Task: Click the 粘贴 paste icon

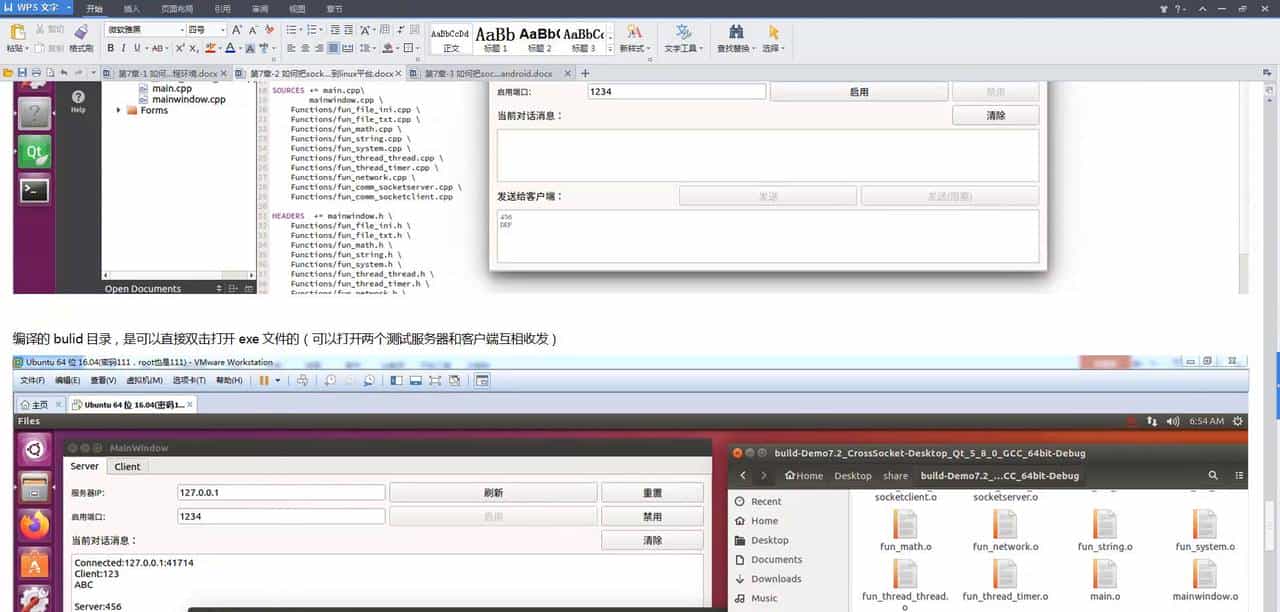Action: tap(16, 31)
